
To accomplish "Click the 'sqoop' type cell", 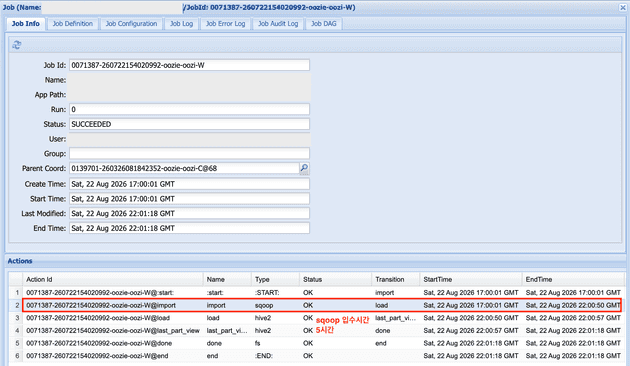I will pyautogui.click(x=264, y=305).
